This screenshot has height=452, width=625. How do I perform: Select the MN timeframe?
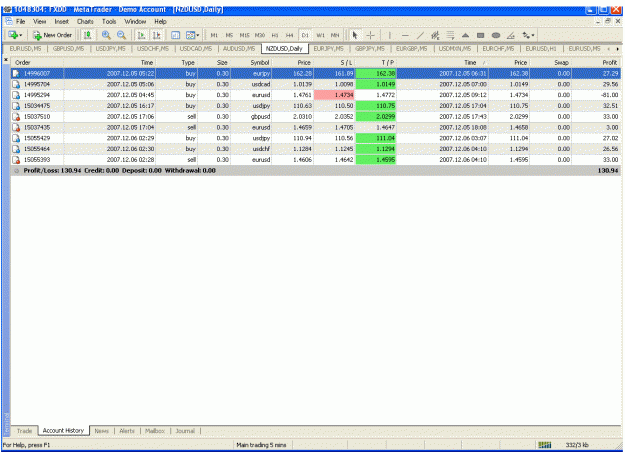point(335,35)
